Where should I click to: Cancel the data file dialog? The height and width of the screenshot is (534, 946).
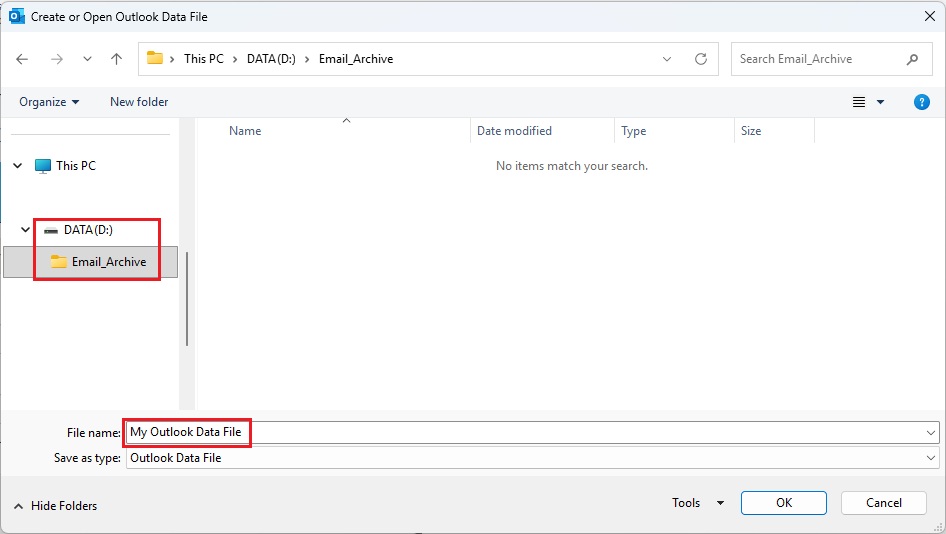pyautogui.click(x=883, y=503)
